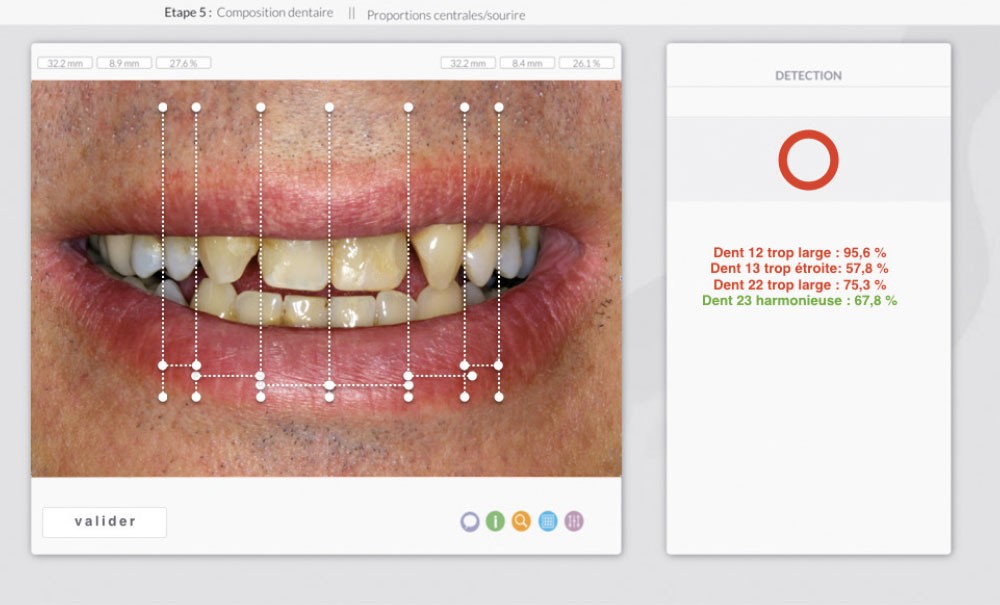Open the purple adjustment sliders icon
The height and width of the screenshot is (605, 1000).
pyautogui.click(x=574, y=521)
